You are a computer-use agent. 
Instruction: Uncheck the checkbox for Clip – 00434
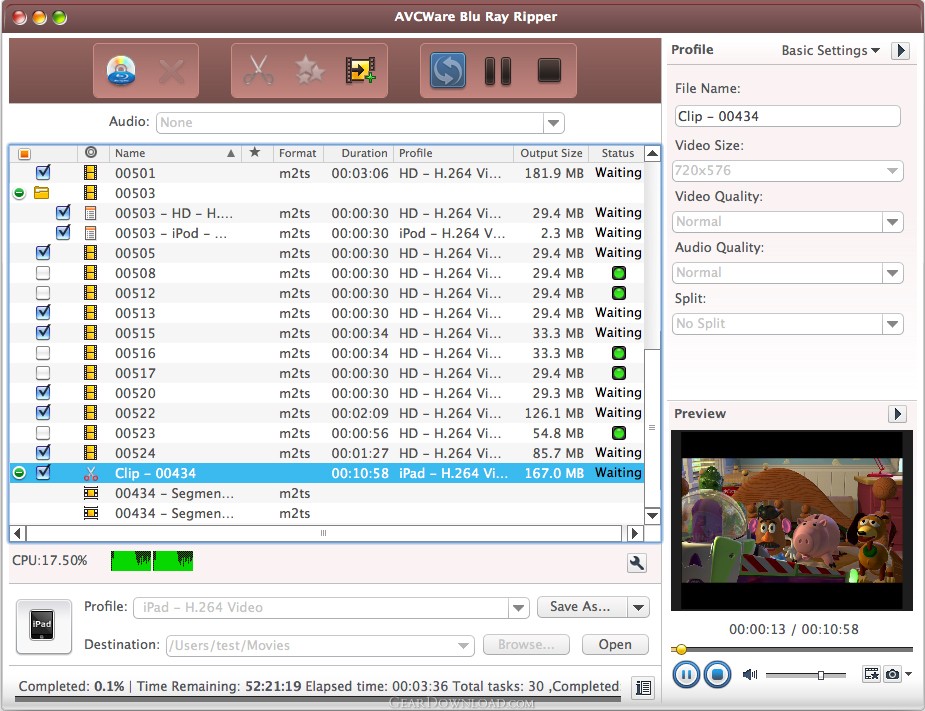[43, 473]
